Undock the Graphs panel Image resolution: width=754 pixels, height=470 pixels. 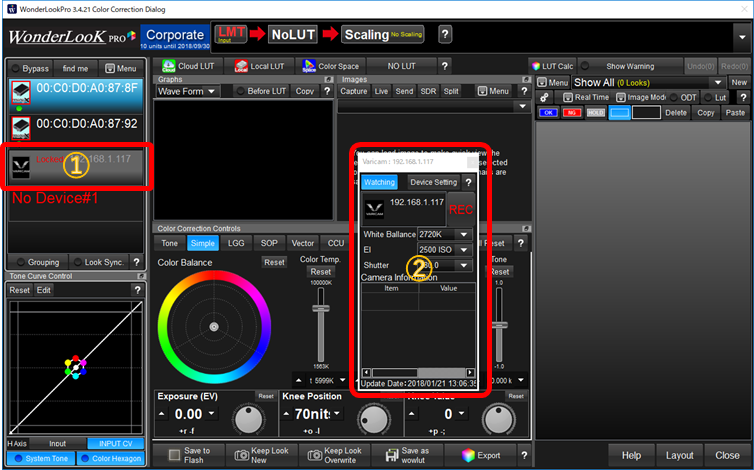coord(328,79)
